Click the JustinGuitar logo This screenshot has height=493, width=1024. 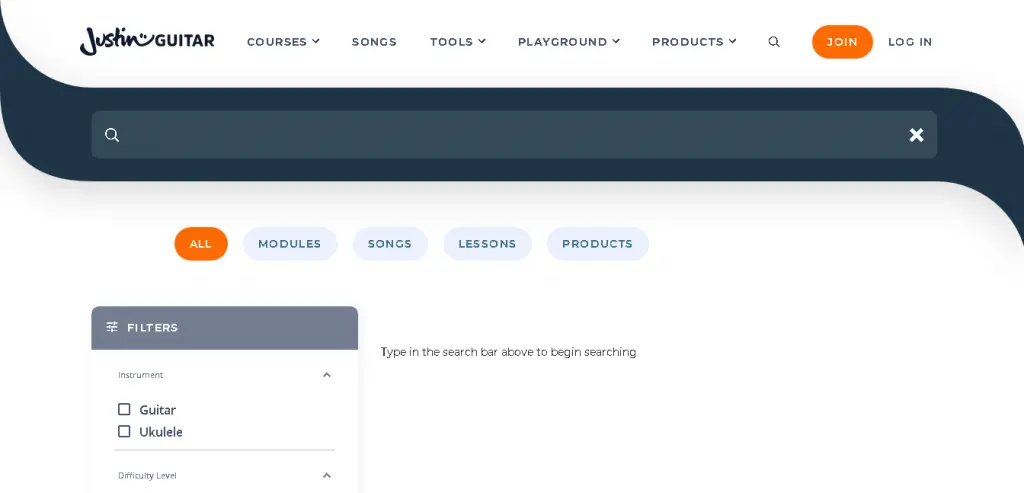[x=147, y=41]
